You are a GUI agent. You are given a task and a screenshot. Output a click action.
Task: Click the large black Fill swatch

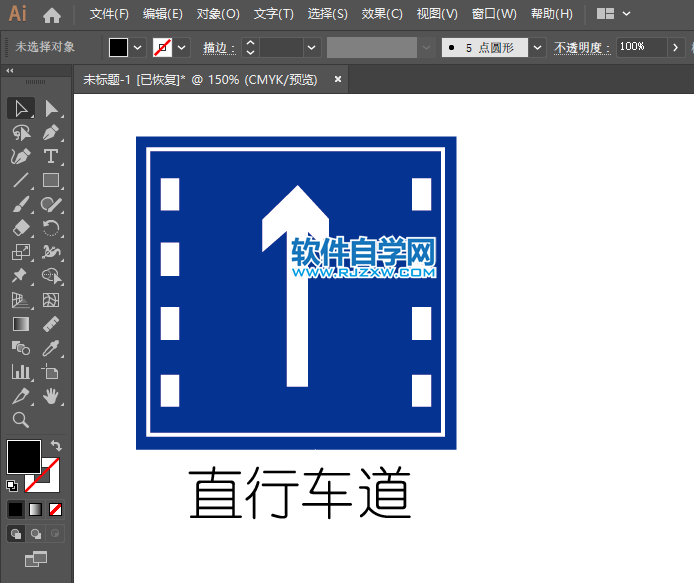(x=23, y=456)
